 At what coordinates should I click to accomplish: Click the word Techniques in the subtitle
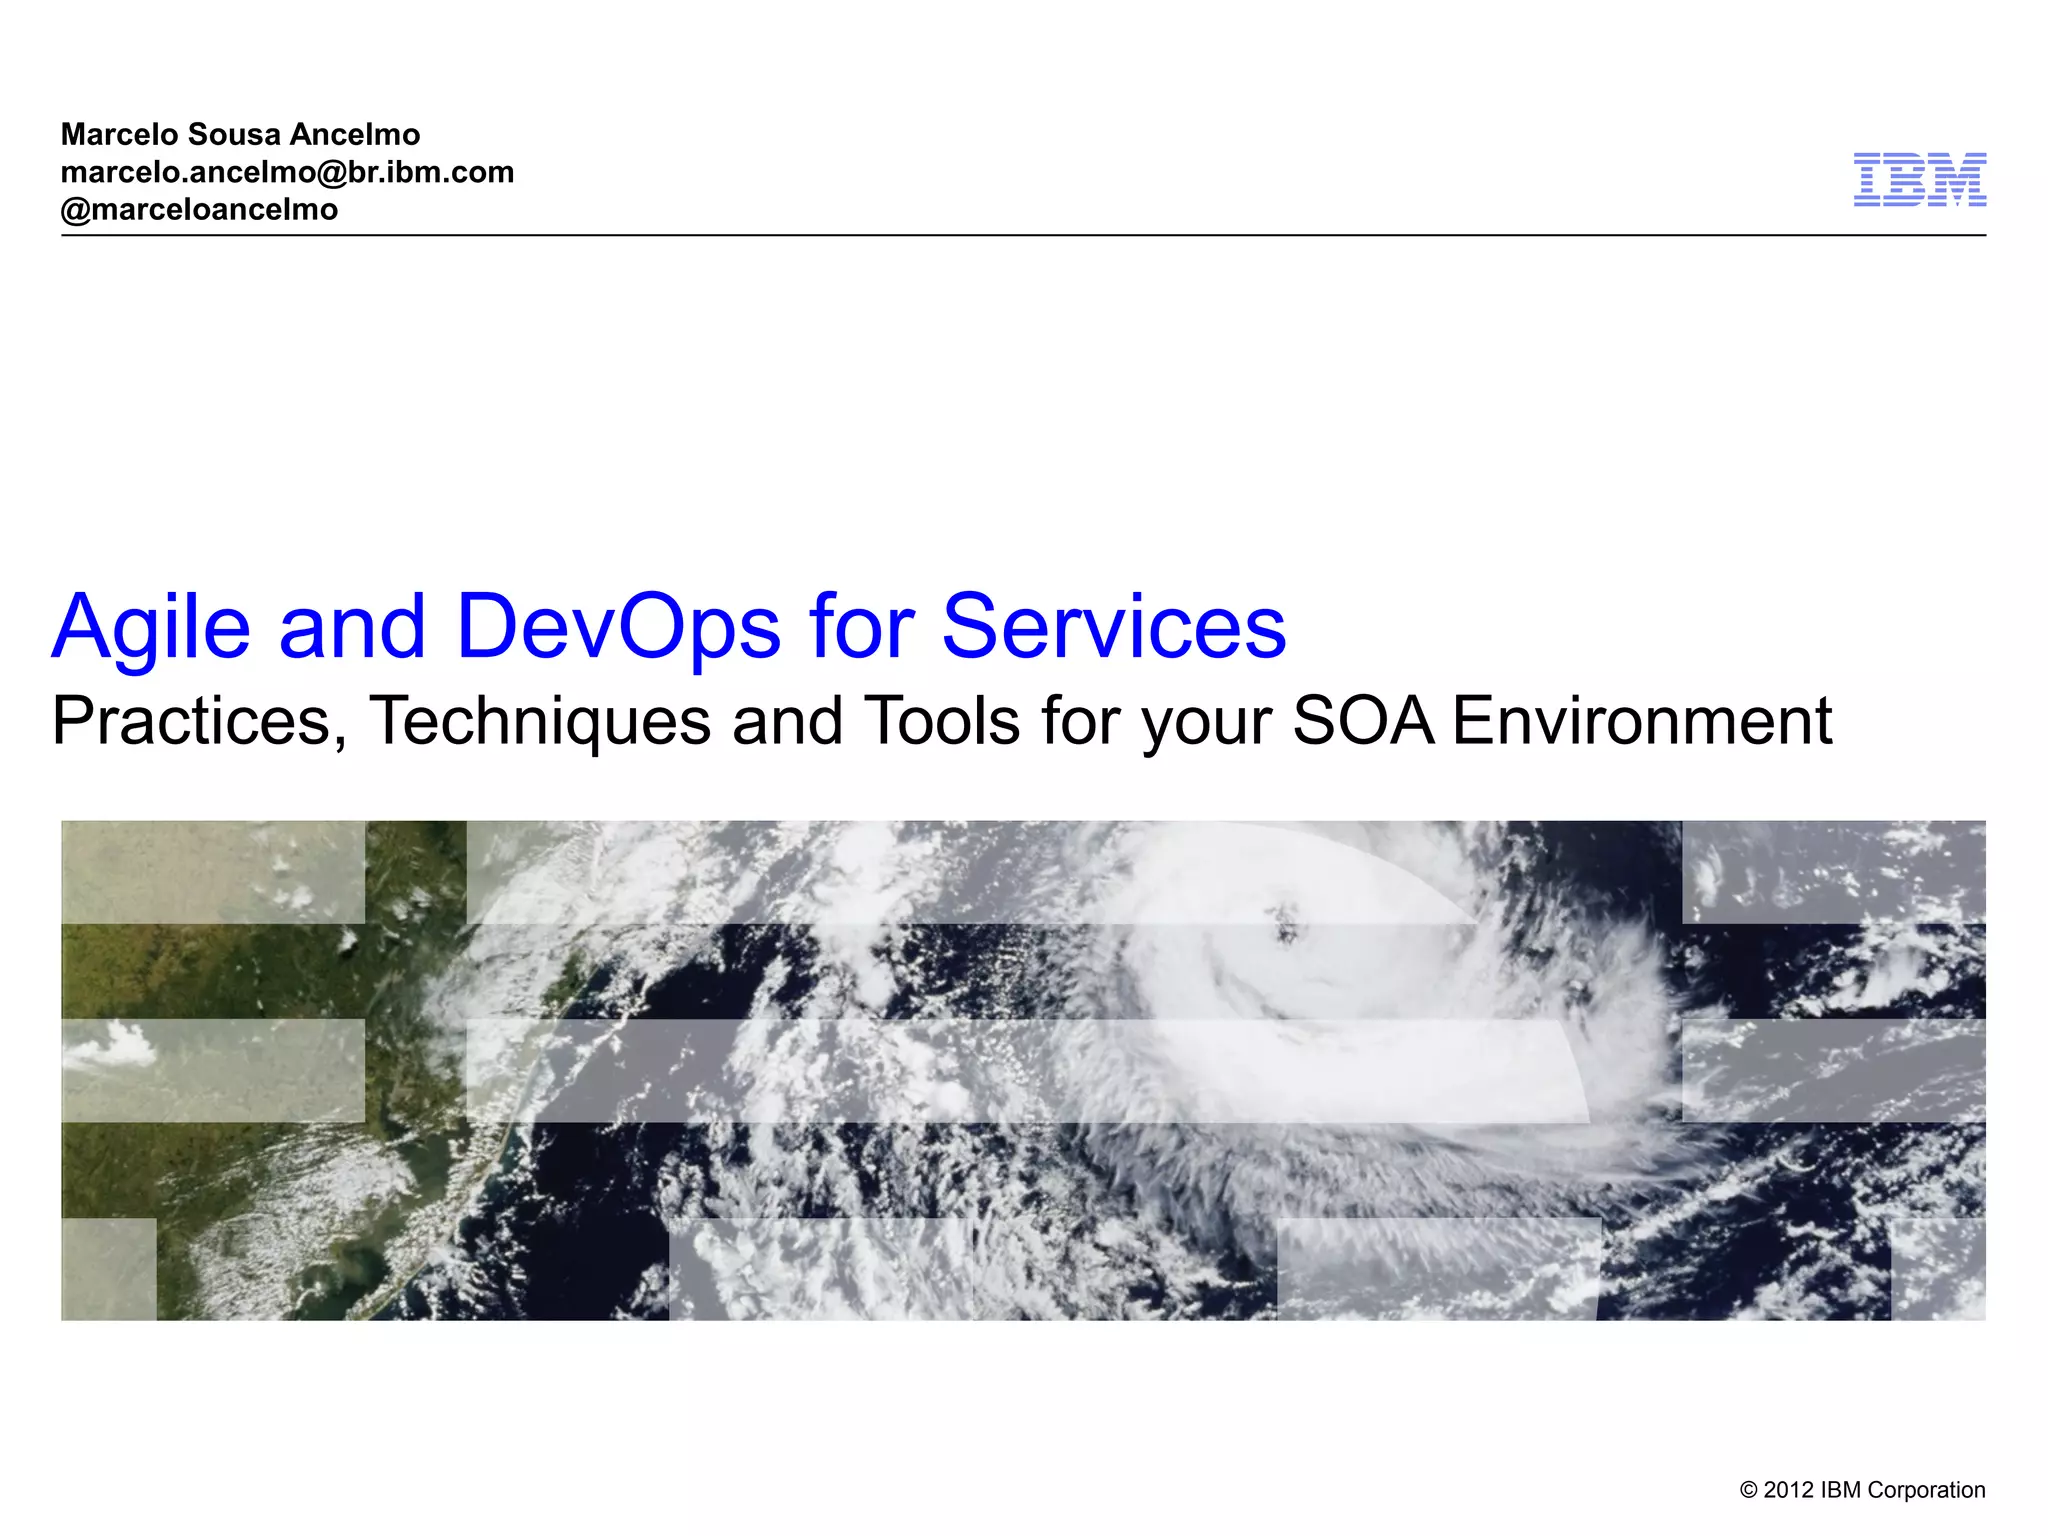click(540, 721)
